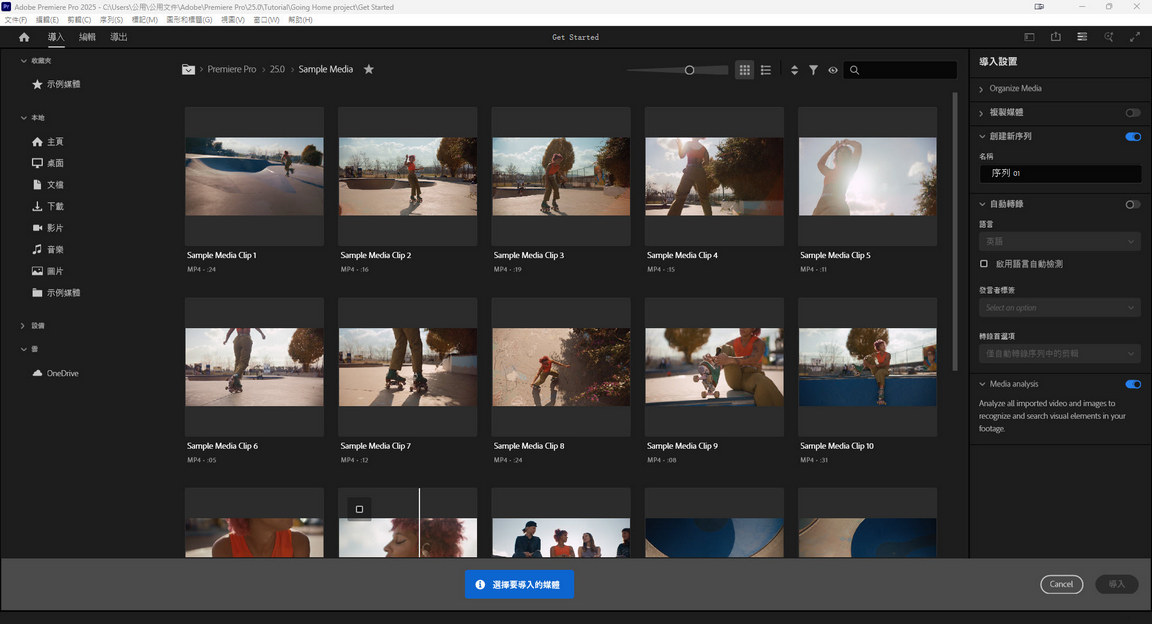The width and height of the screenshot is (1152, 624).
Task: Open the 語言 dropdown
Action: click(1058, 241)
